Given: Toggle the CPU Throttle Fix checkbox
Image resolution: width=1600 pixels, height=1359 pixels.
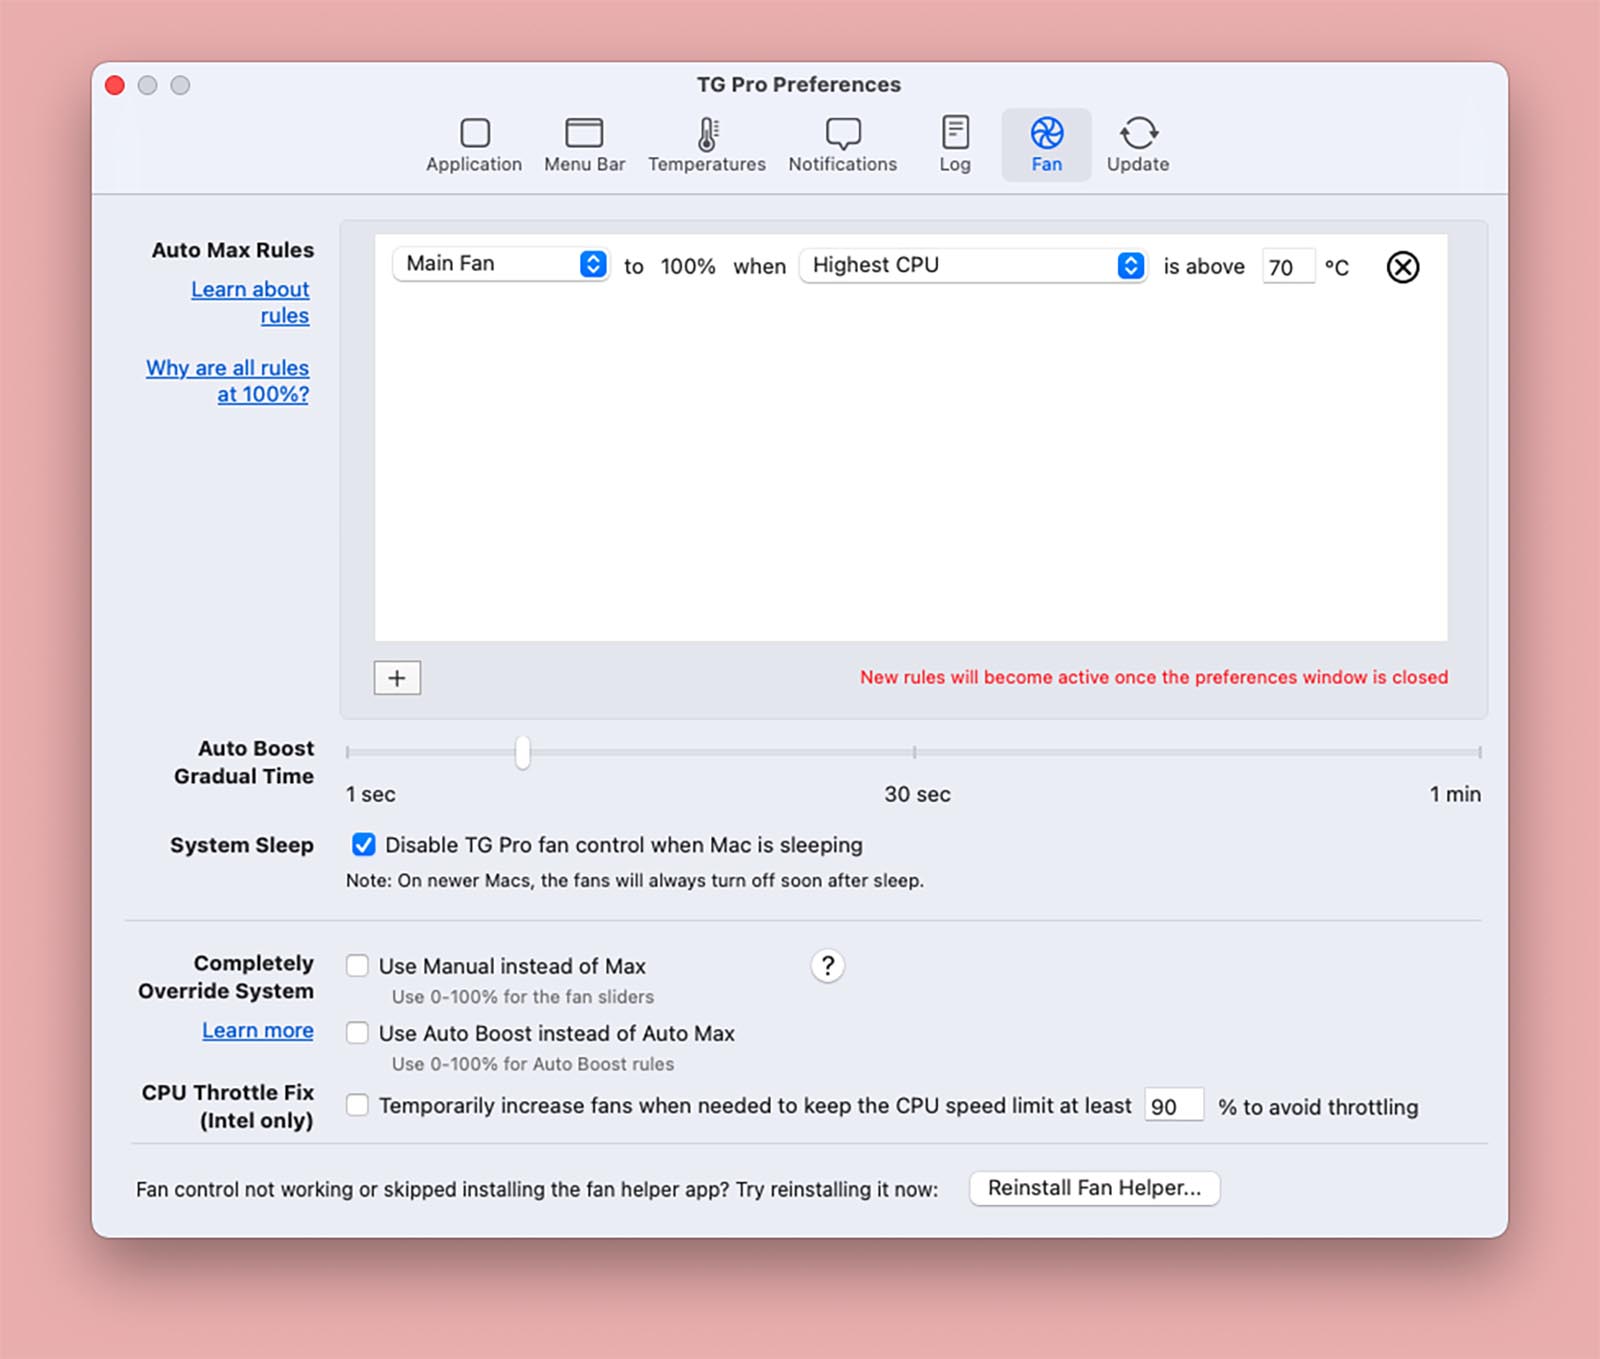Looking at the screenshot, I should point(357,1105).
